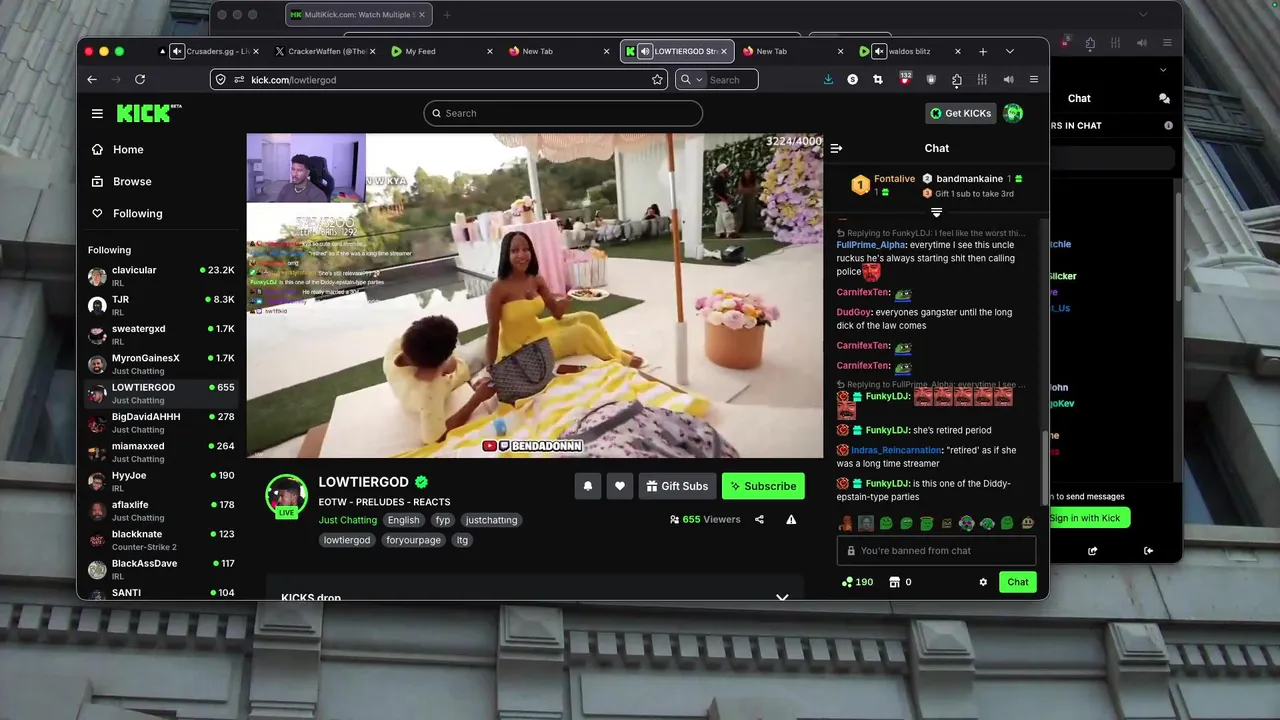1280x720 pixels.
Task: Open the Just Chatting category link
Action: pyautogui.click(x=348, y=520)
